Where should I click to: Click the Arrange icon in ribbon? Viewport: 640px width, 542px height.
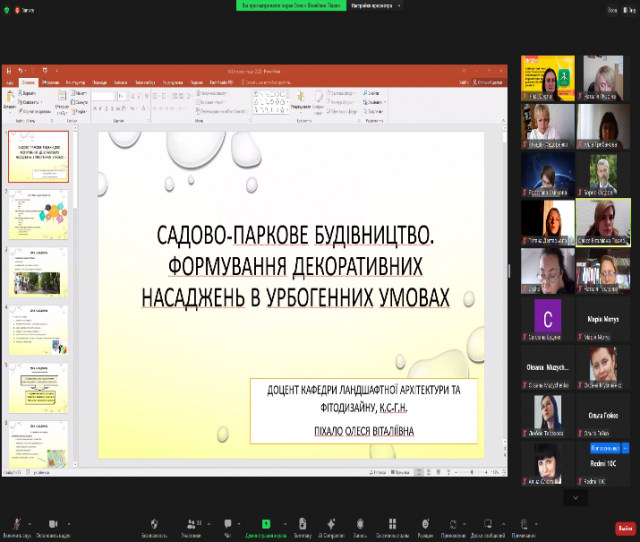coord(300,98)
